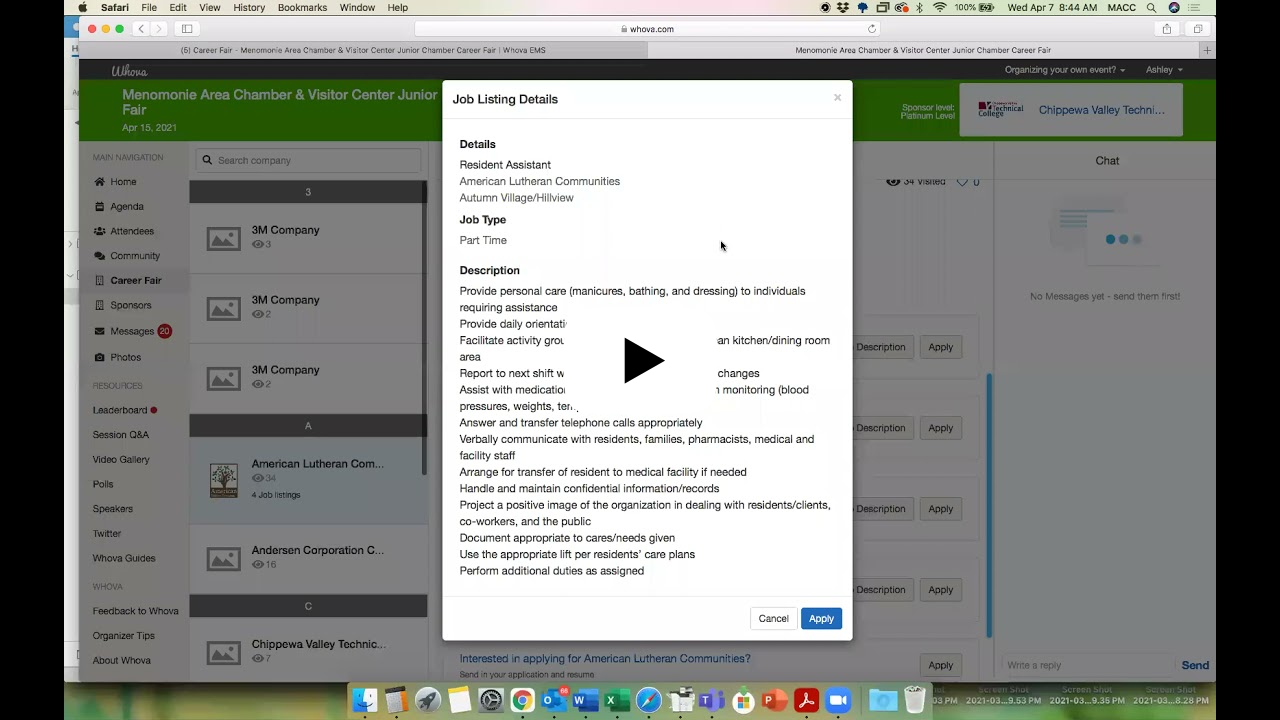Click the Search company field

pos(308,160)
